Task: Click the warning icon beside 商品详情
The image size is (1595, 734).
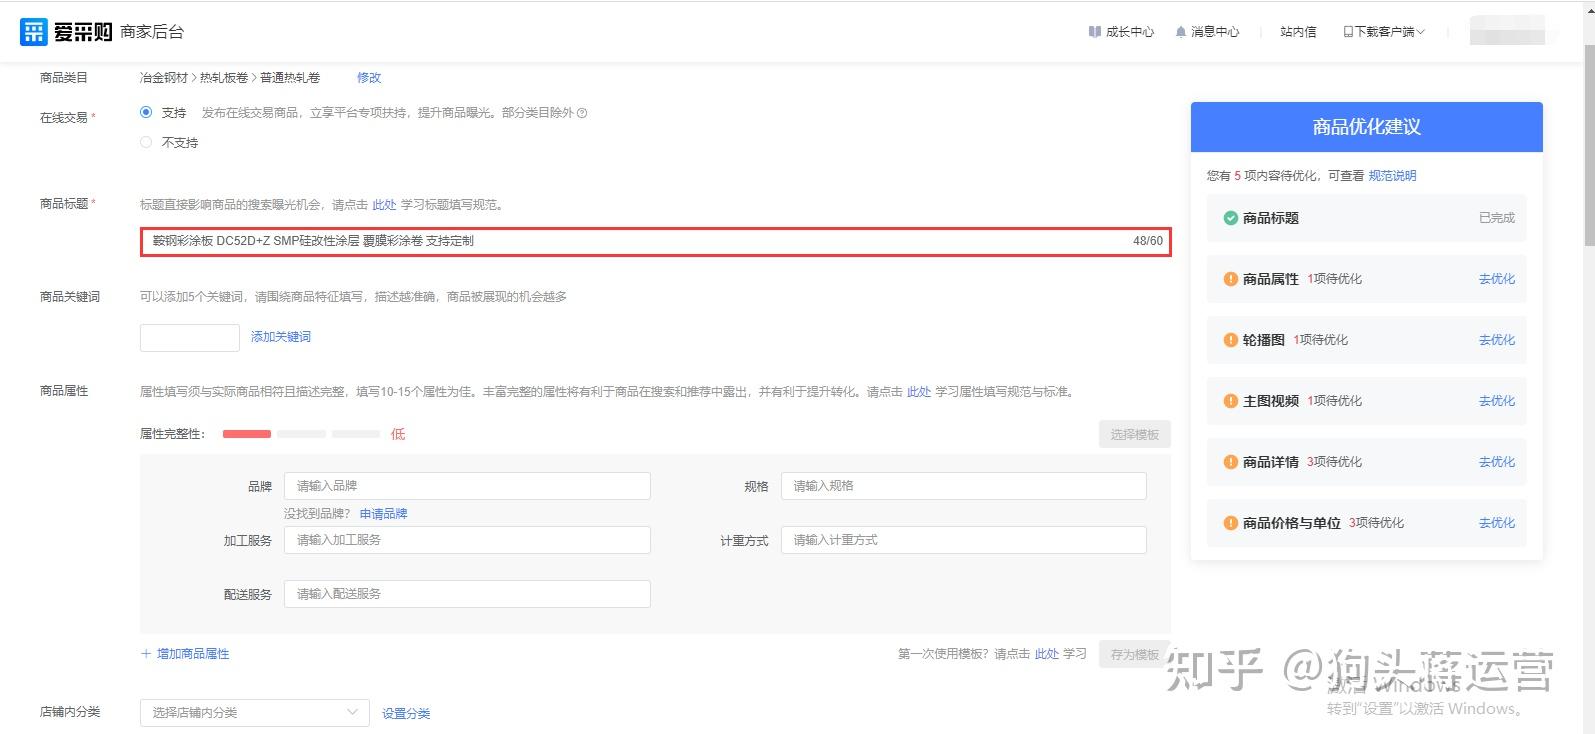Action: coord(1230,462)
